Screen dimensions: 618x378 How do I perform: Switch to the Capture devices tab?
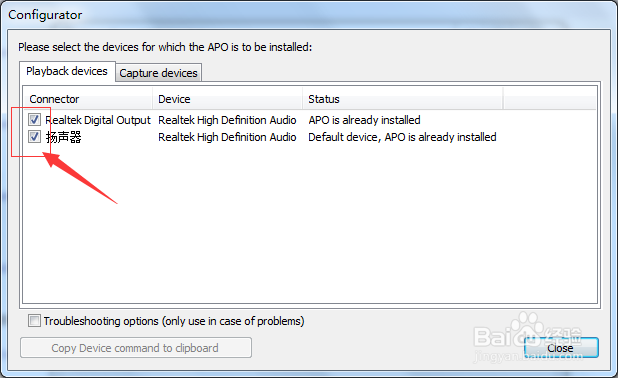(x=158, y=73)
